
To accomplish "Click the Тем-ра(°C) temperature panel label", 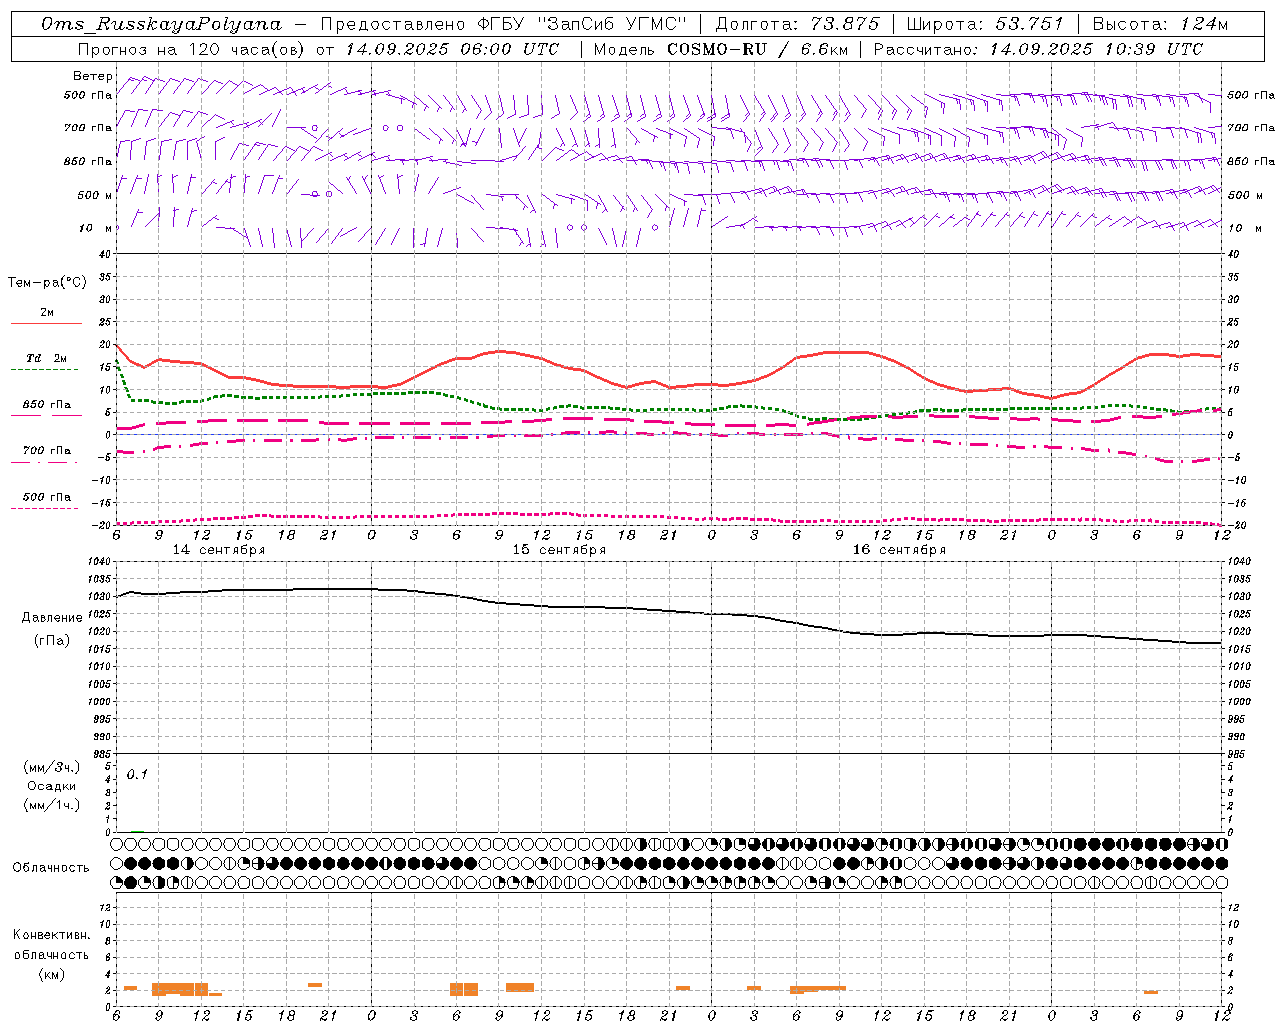I will coord(47,283).
